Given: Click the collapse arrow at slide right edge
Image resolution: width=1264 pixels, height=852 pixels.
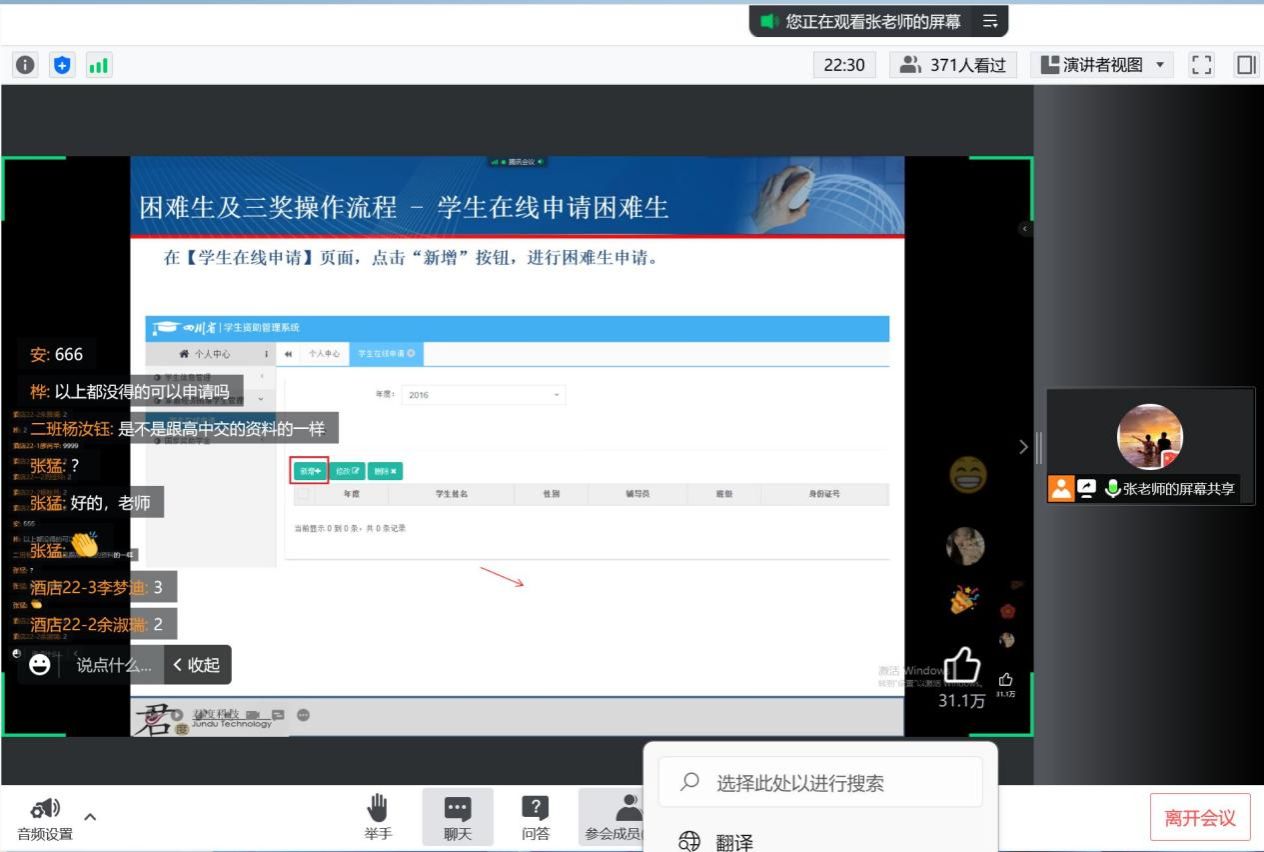Looking at the screenshot, I should 1024,229.
